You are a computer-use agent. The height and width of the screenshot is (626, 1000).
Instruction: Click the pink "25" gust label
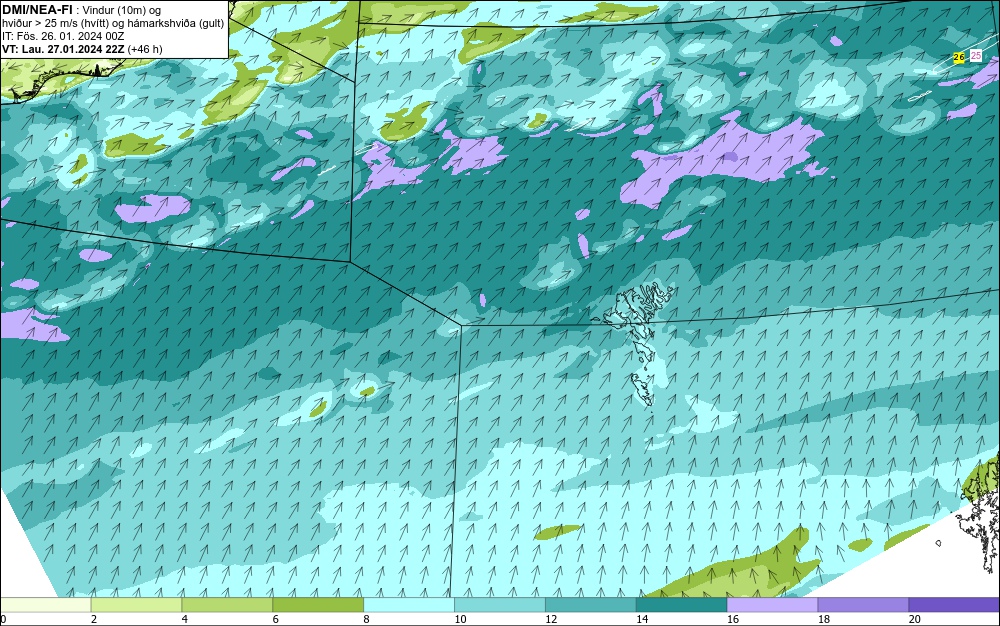(x=976, y=56)
